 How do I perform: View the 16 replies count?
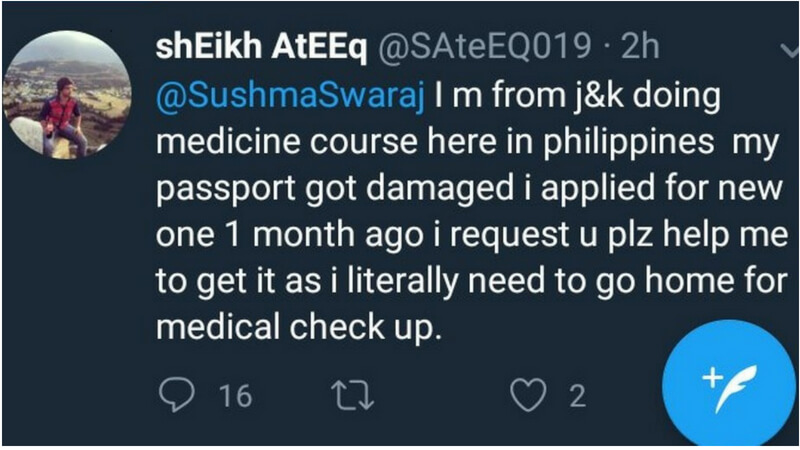point(234,396)
